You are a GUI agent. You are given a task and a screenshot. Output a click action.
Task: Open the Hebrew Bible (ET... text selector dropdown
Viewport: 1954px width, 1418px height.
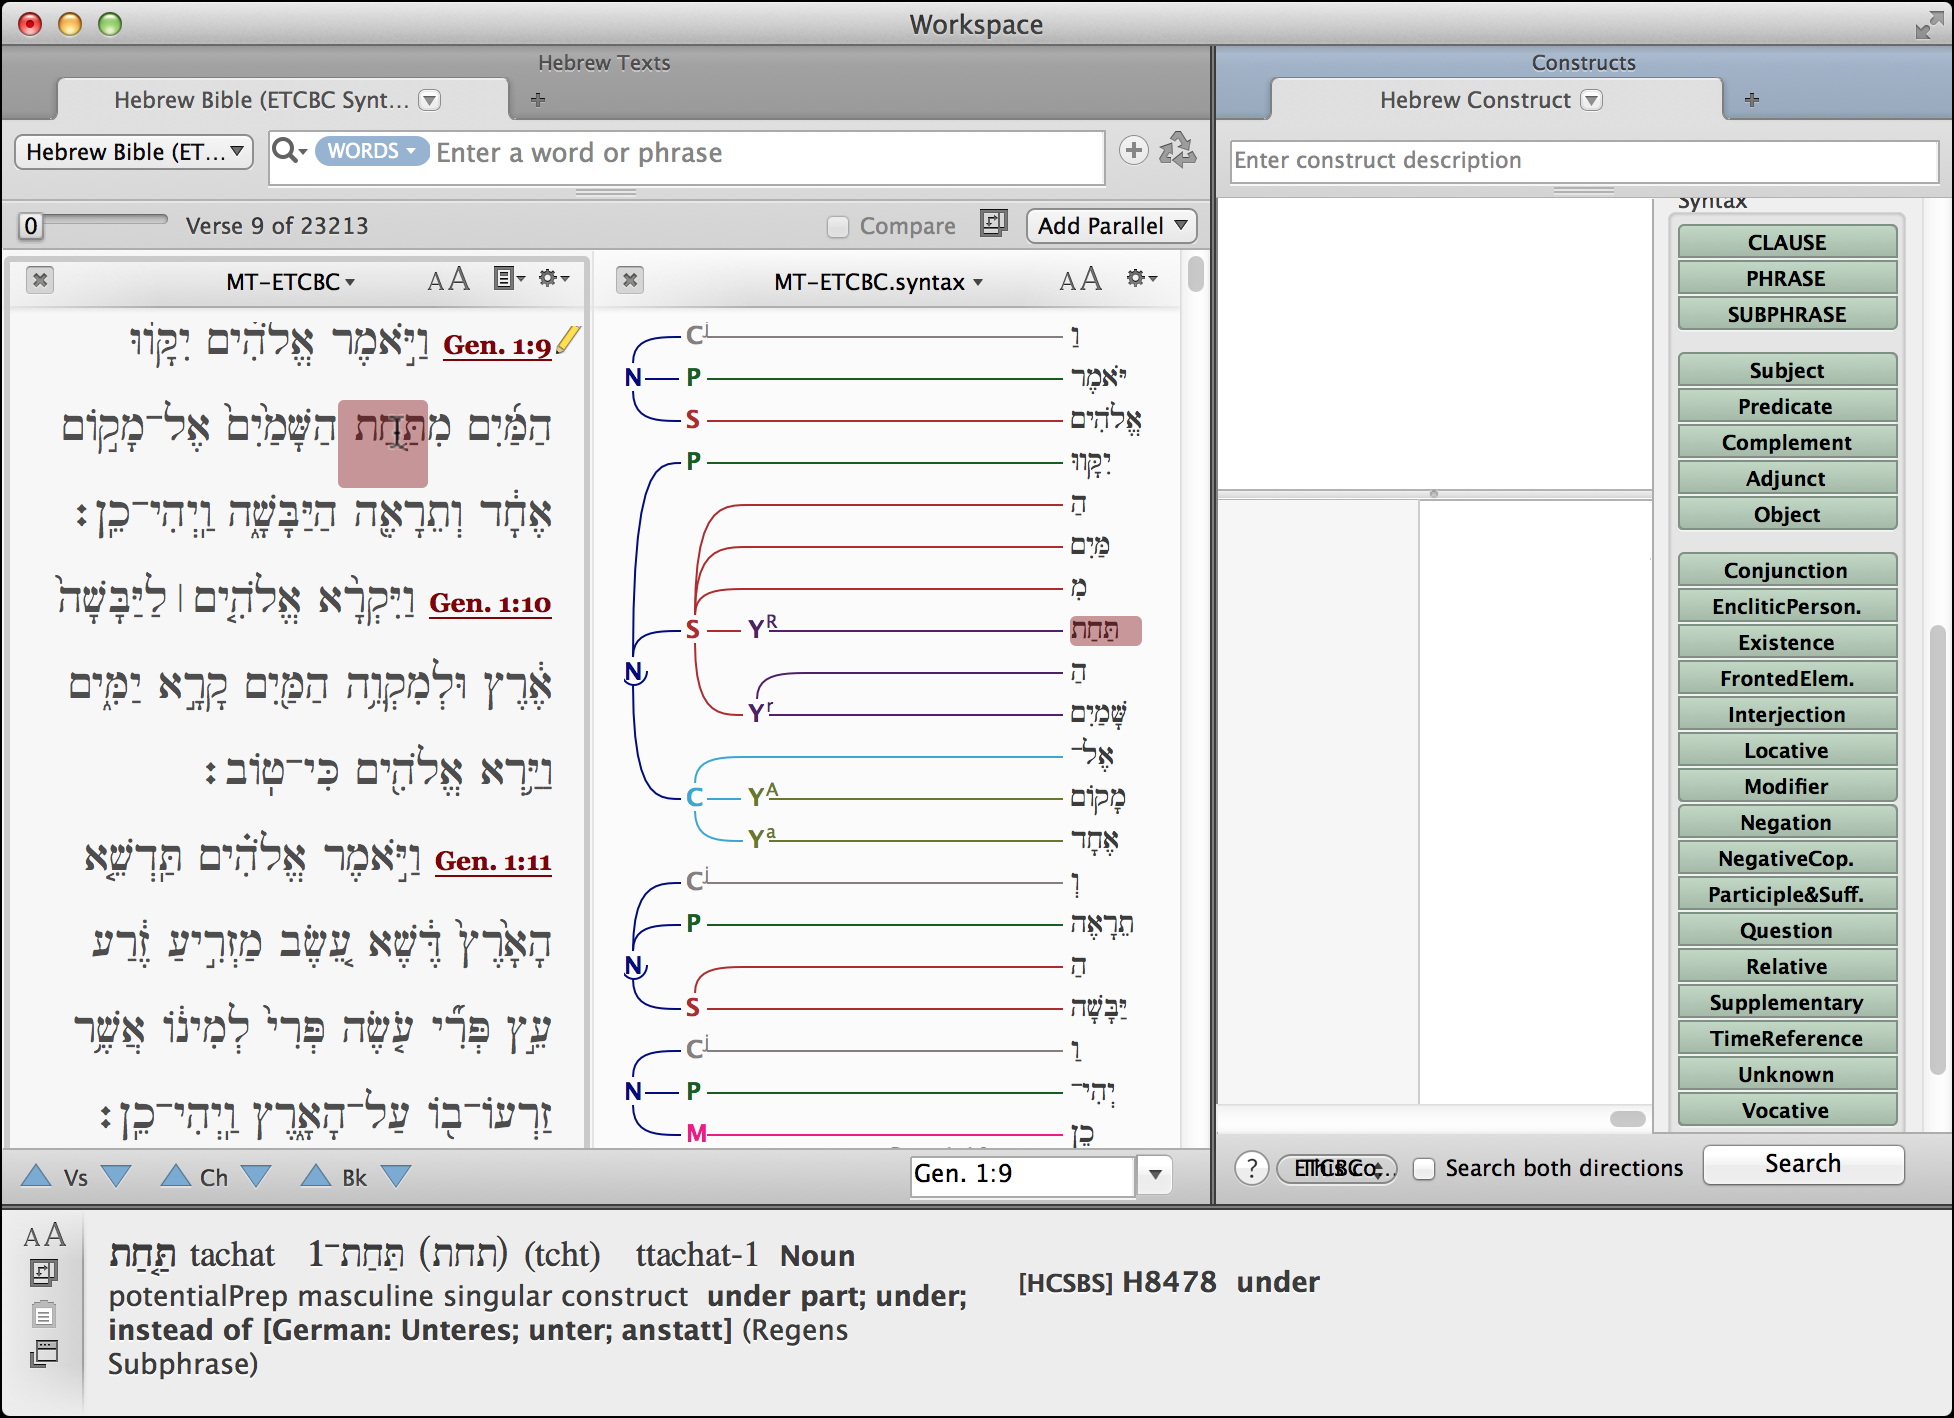[134, 152]
